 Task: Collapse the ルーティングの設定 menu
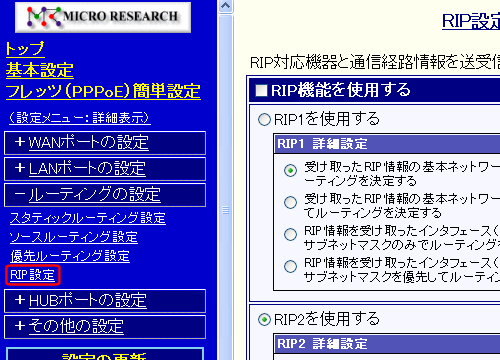tap(95, 195)
